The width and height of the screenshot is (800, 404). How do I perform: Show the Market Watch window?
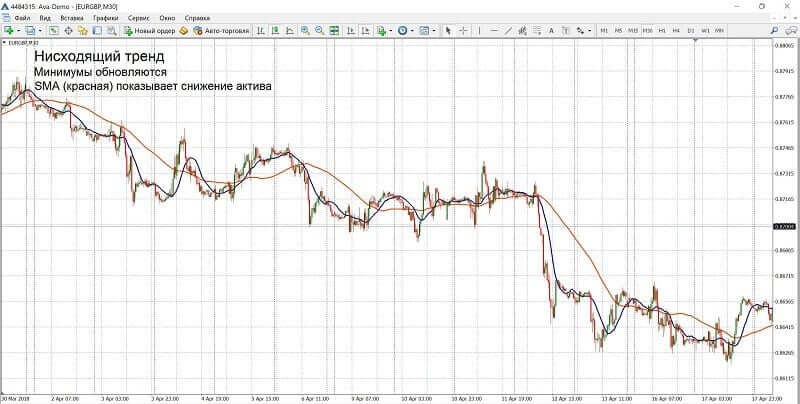click(54, 31)
